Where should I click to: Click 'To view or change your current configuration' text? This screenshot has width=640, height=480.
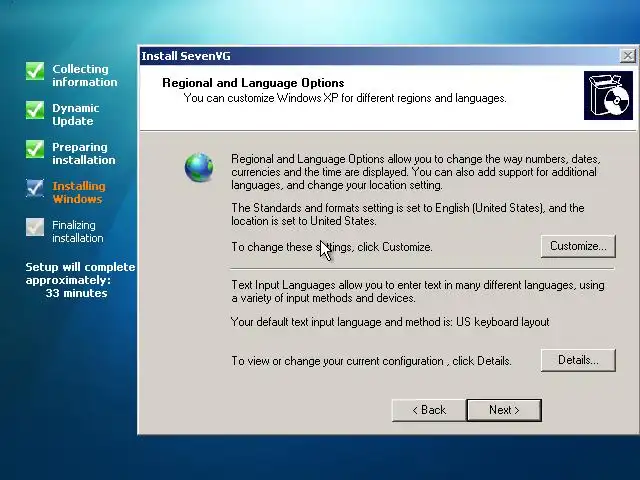coord(371,361)
